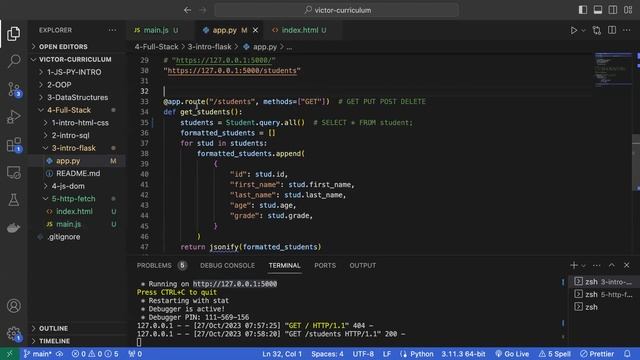Expand the 1-JS-PY-INTRO folder
This screenshot has height=360, width=640.
77,72
